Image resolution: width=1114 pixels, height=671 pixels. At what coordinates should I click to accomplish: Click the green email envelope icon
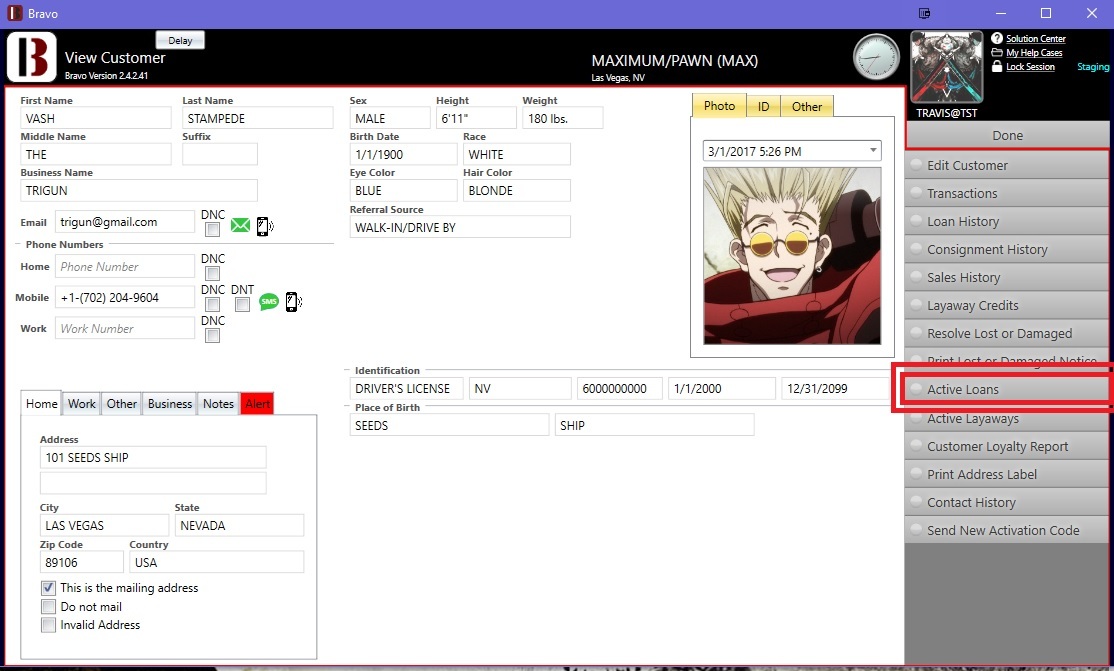coord(240,225)
